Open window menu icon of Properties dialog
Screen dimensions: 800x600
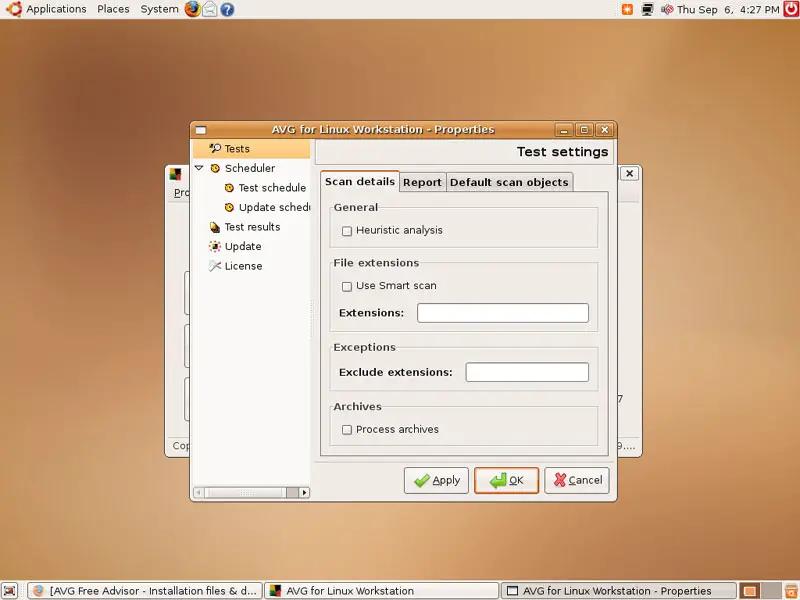point(201,130)
